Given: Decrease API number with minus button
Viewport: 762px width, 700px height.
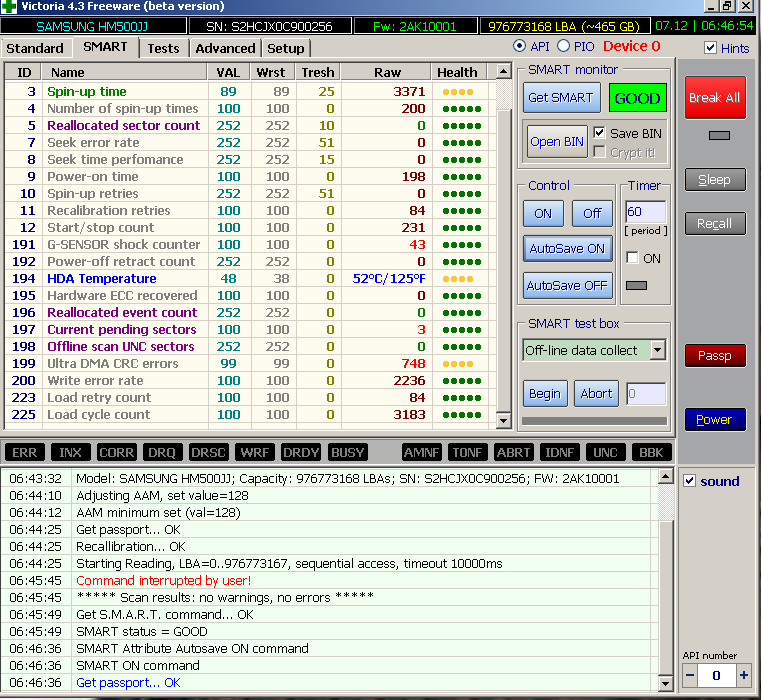Looking at the screenshot, I should click(689, 676).
